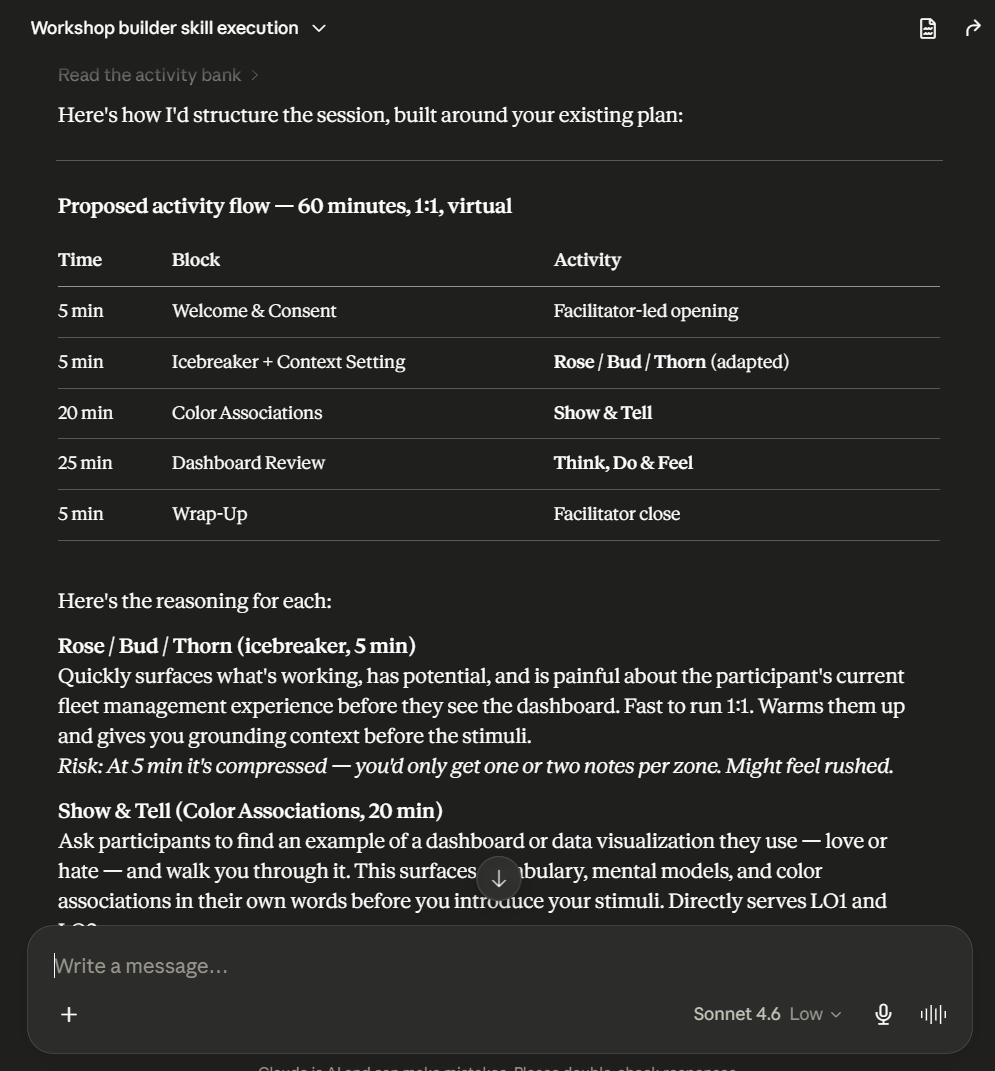995x1071 pixels.
Task: Open the chat title dropdown chevron
Action: 319,29
